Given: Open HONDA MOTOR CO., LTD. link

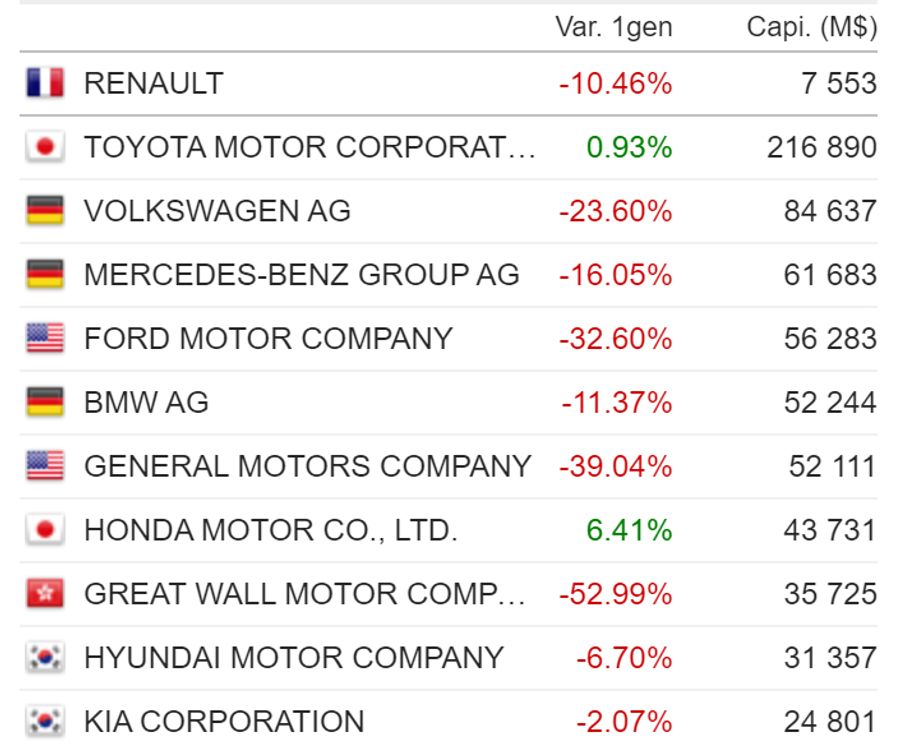Looking at the screenshot, I should pos(271,530).
